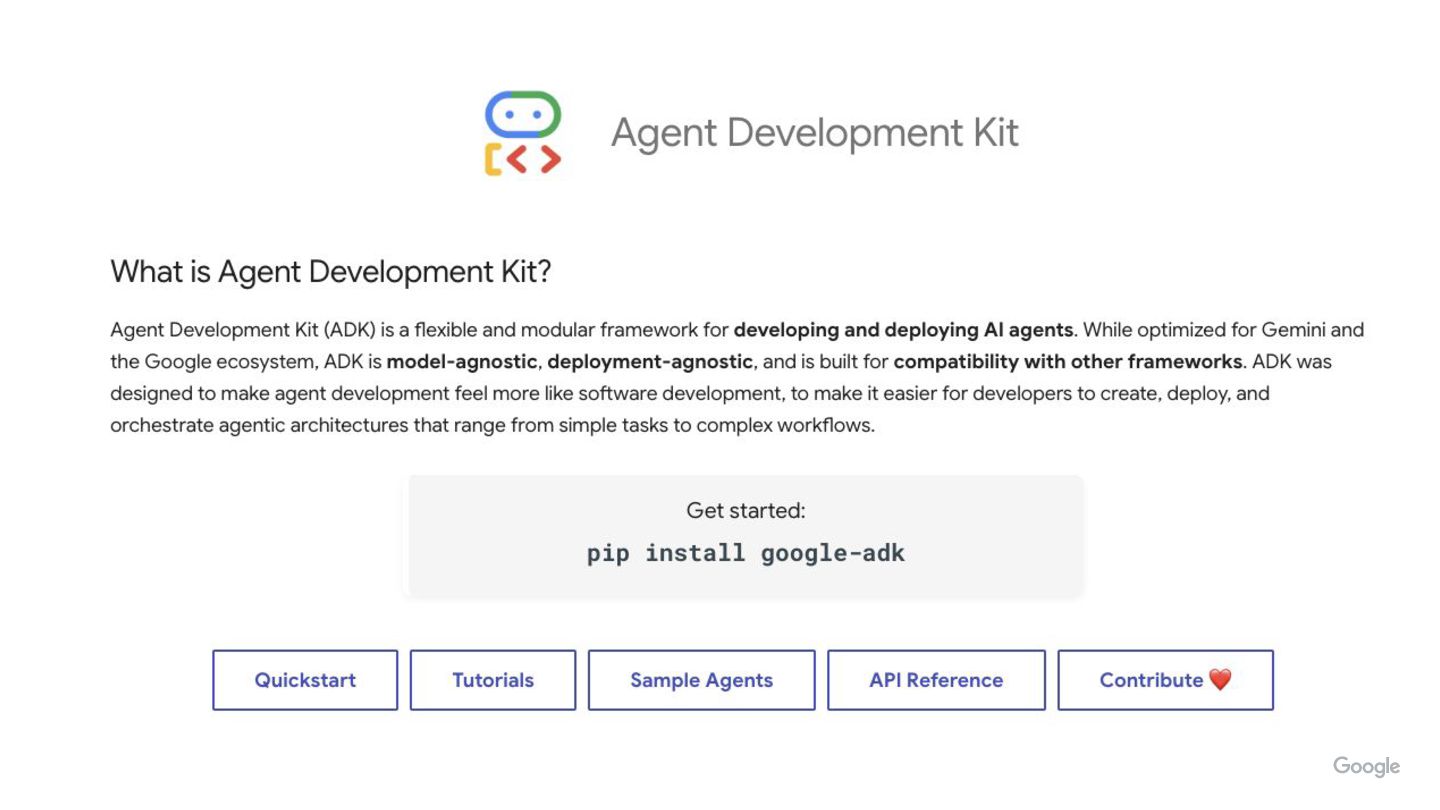The image size is (1440, 810).
Task: Open the API Reference button
Action: (936, 680)
